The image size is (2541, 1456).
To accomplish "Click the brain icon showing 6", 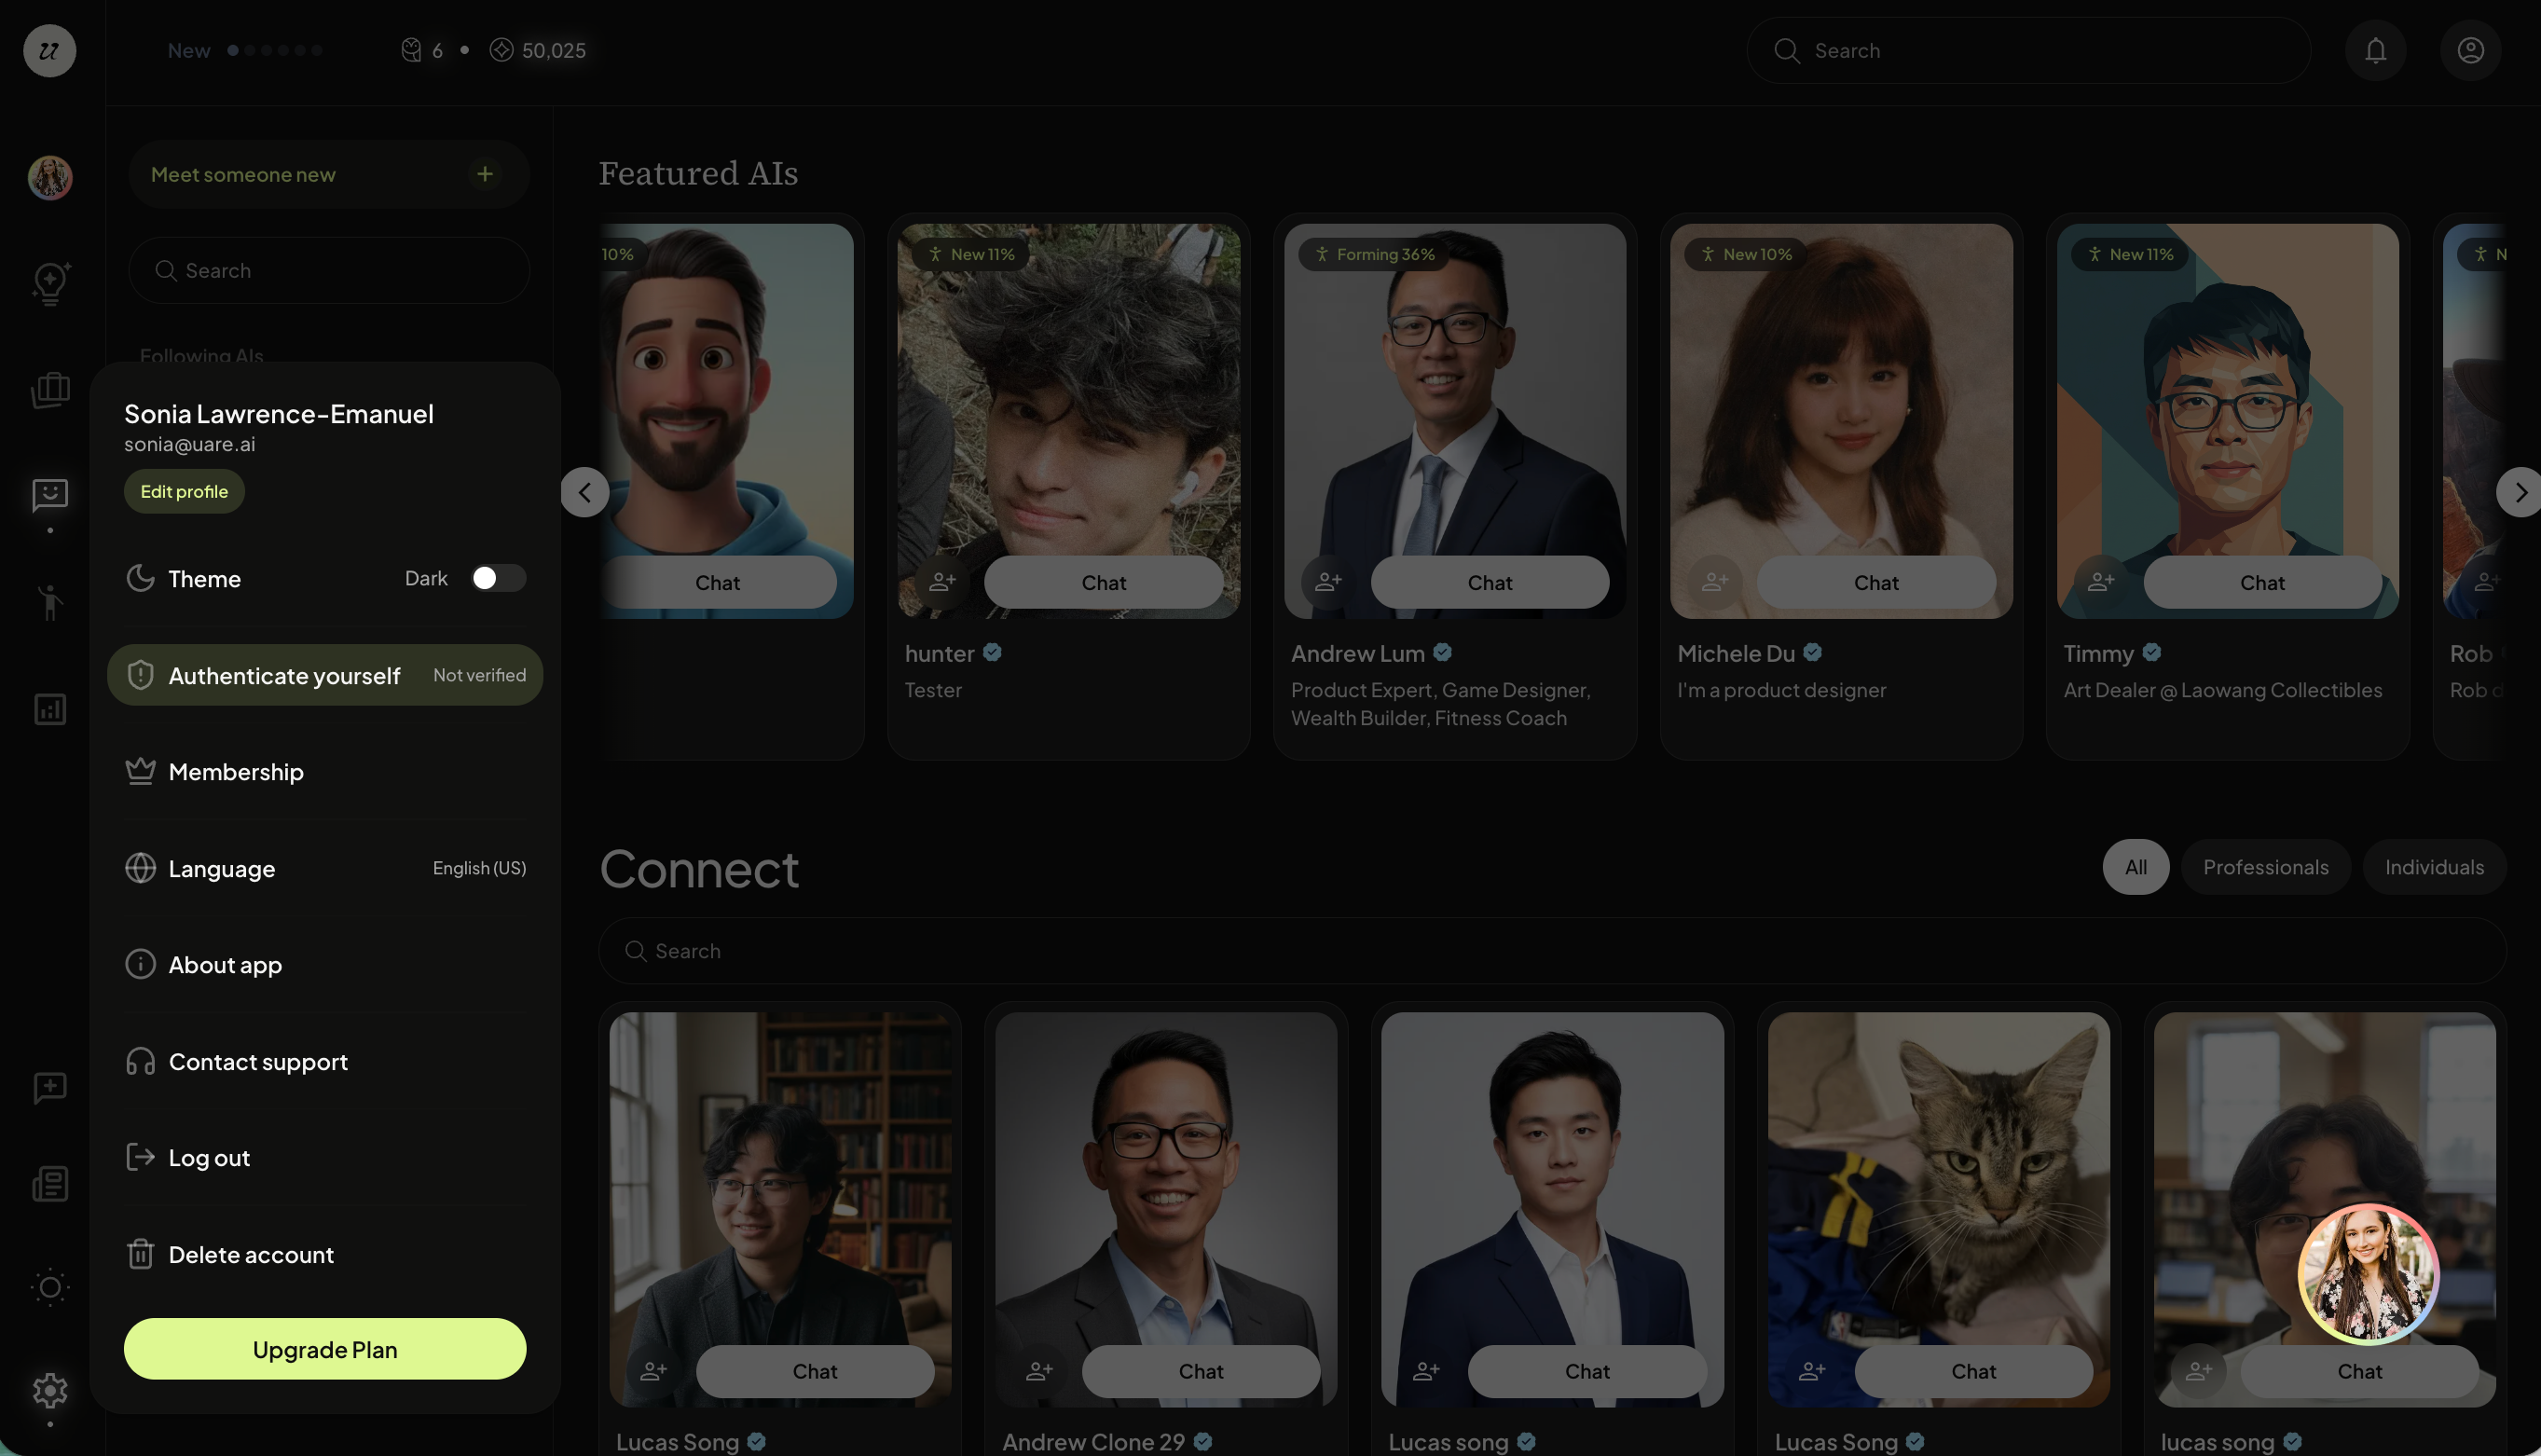I will coord(411,50).
